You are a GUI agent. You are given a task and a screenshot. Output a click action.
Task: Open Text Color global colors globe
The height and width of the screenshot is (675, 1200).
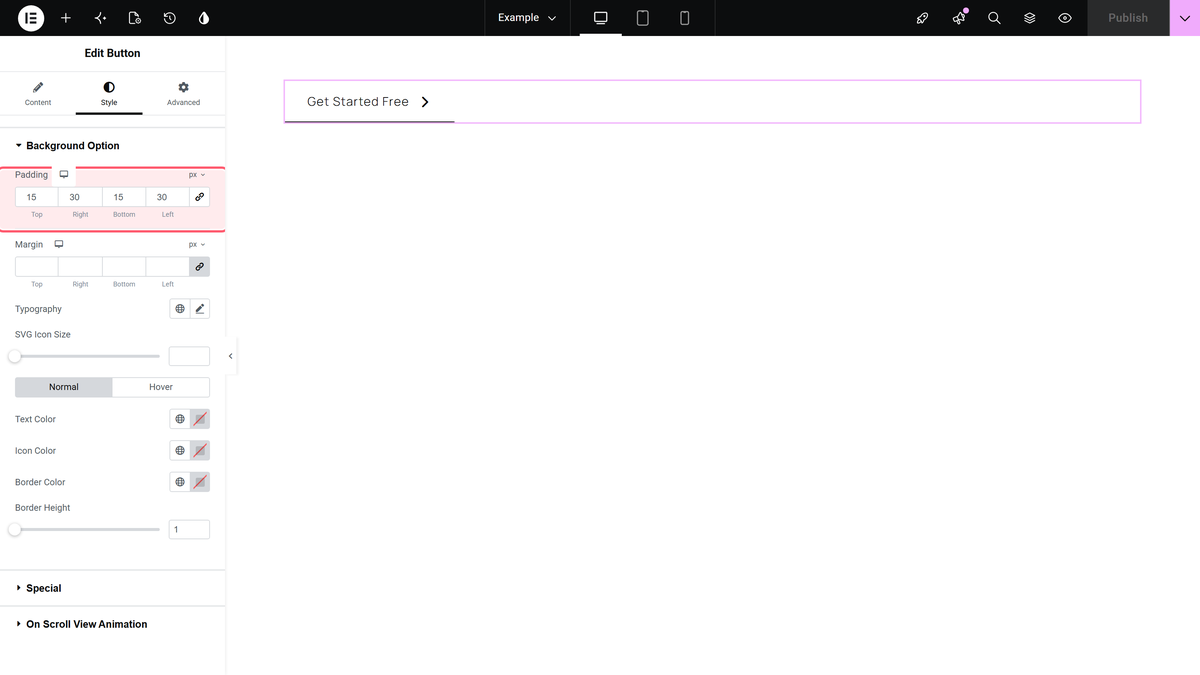pyautogui.click(x=180, y=419)
